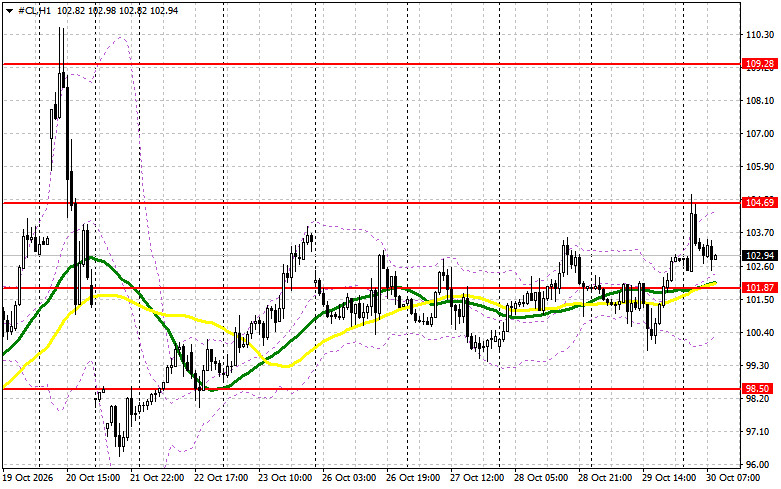Click the 28 Oct 05:00 time label
The width and height of the screenshot is (781, 489).
[x=541, y=478]
